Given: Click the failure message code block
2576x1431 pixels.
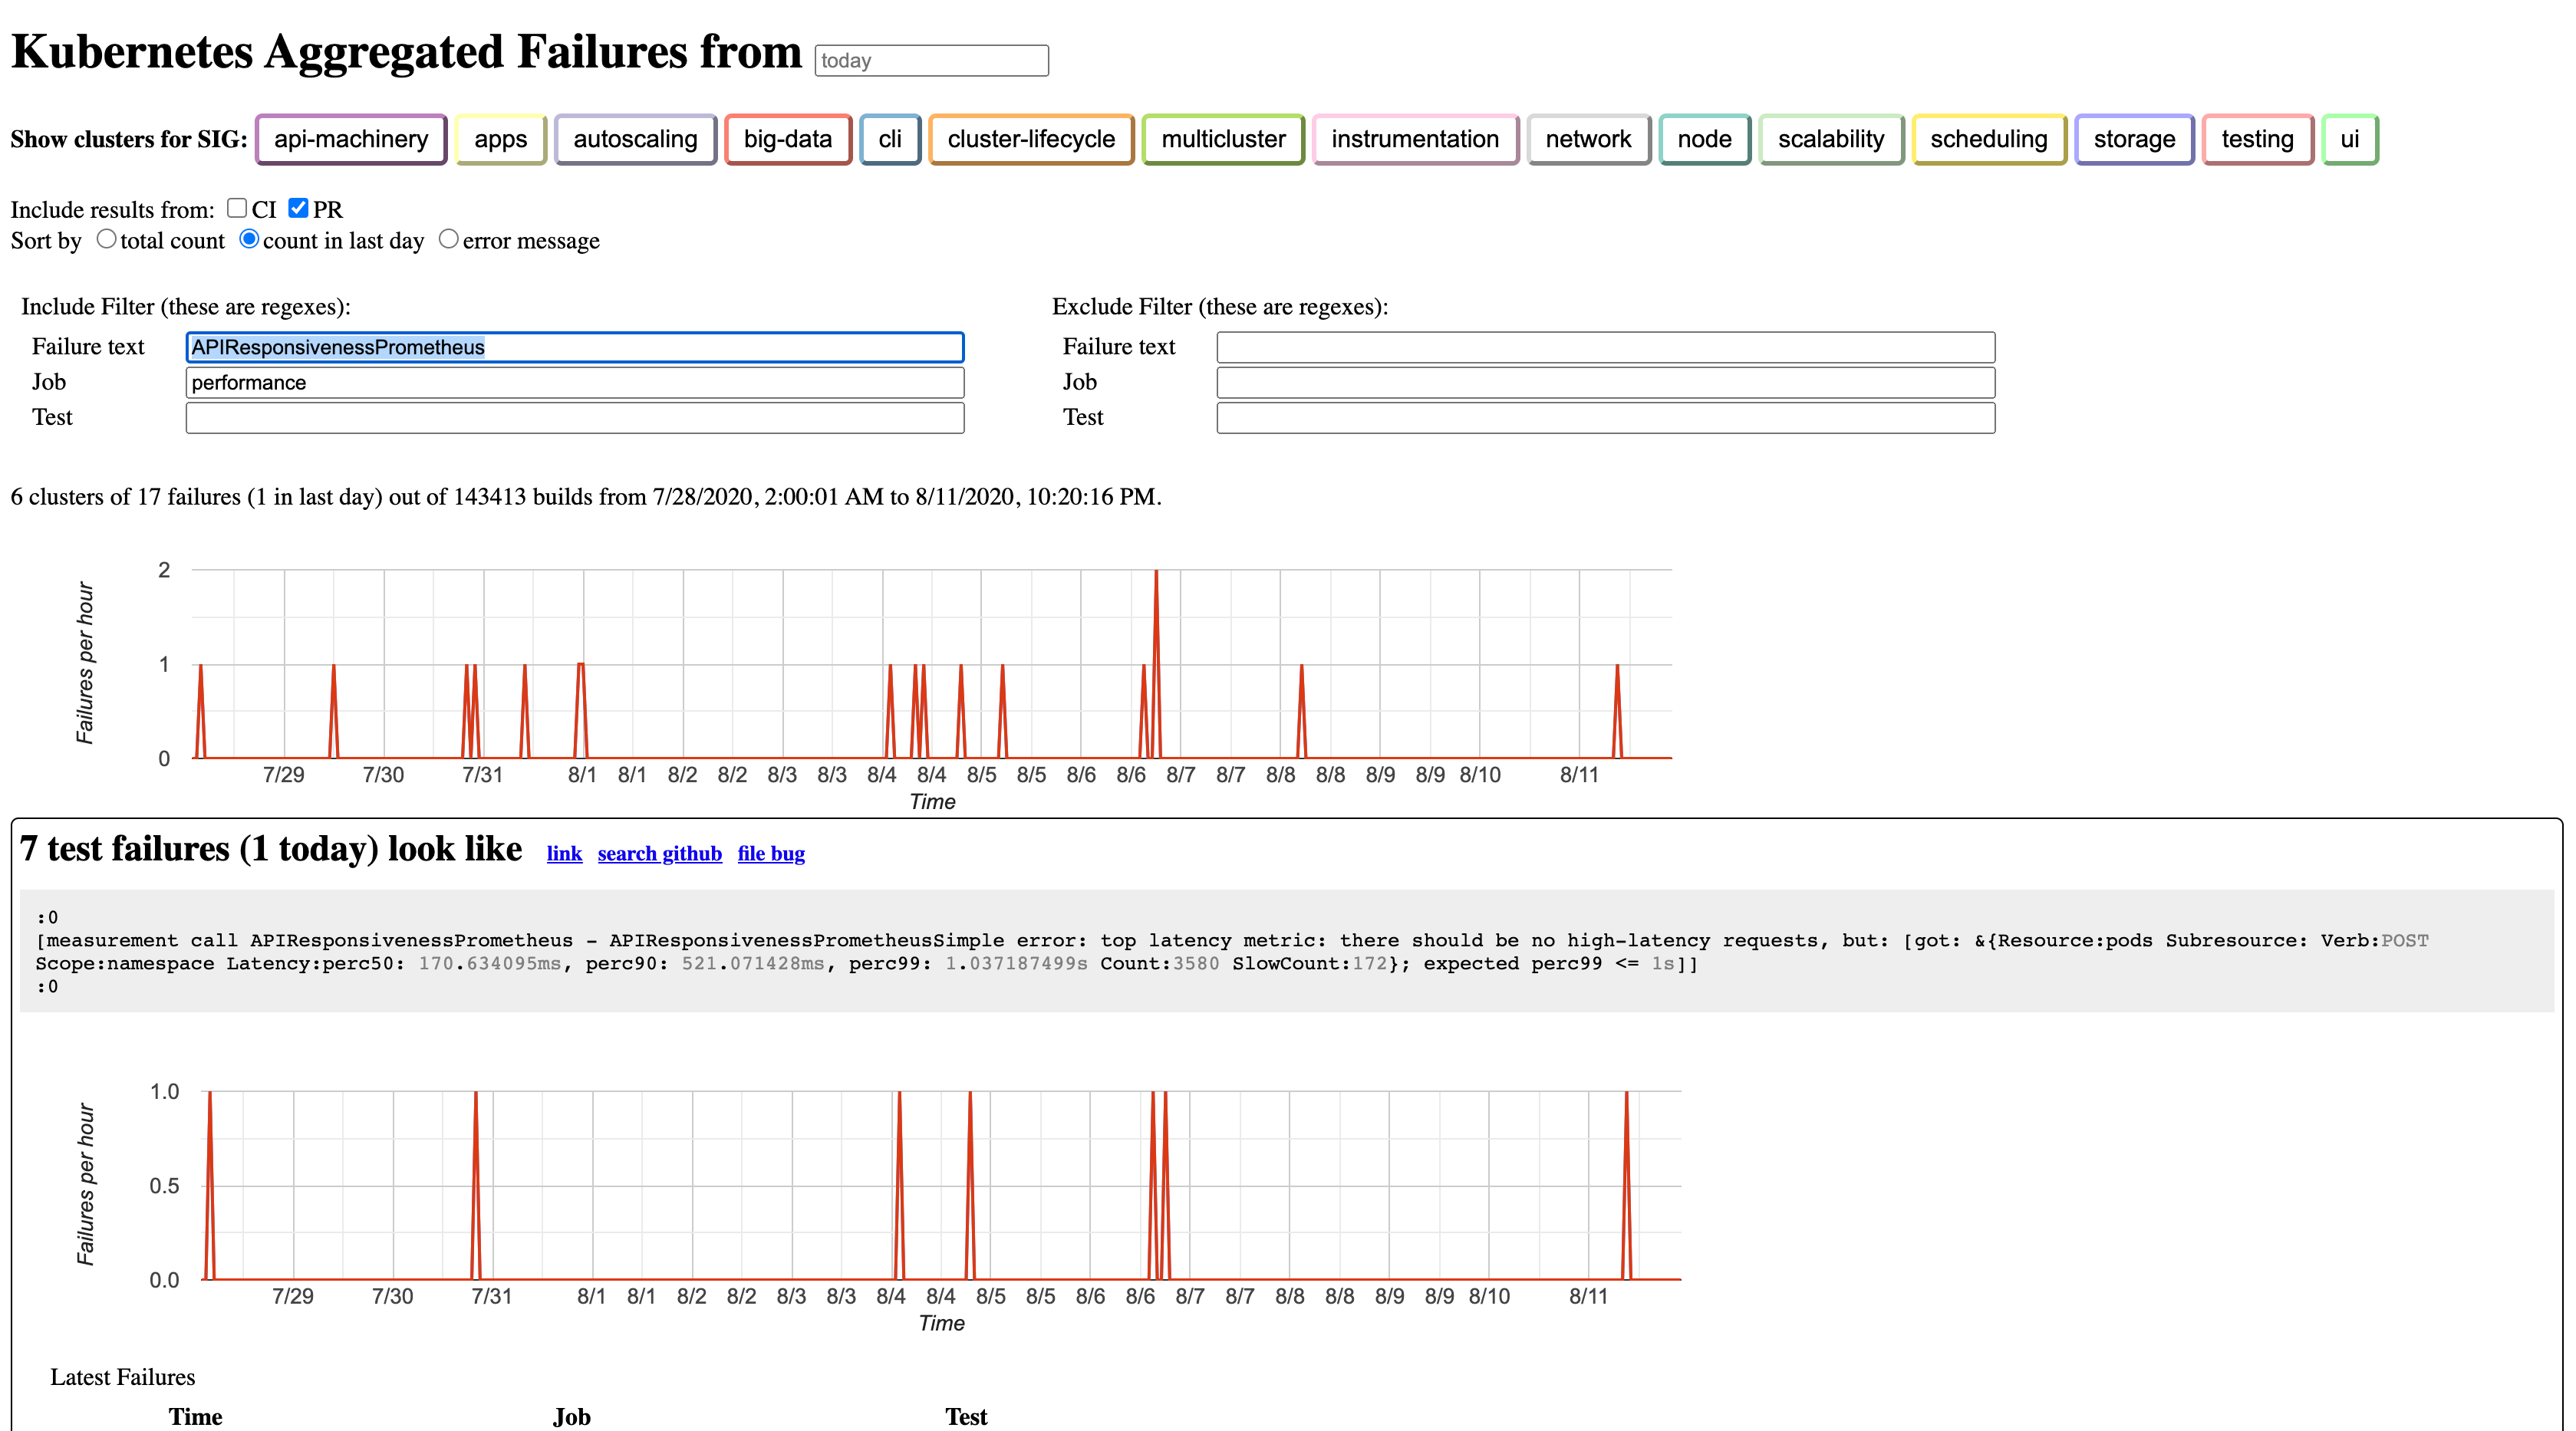Looking at the screenshot, I should pyautogui.click(x=1286, y=951).
